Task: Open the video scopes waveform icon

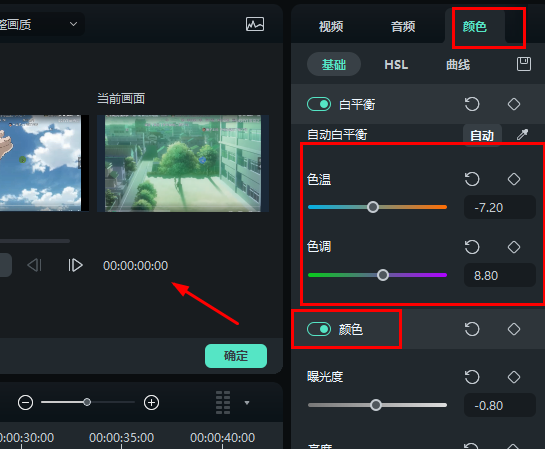Action: tap(255, 24)
